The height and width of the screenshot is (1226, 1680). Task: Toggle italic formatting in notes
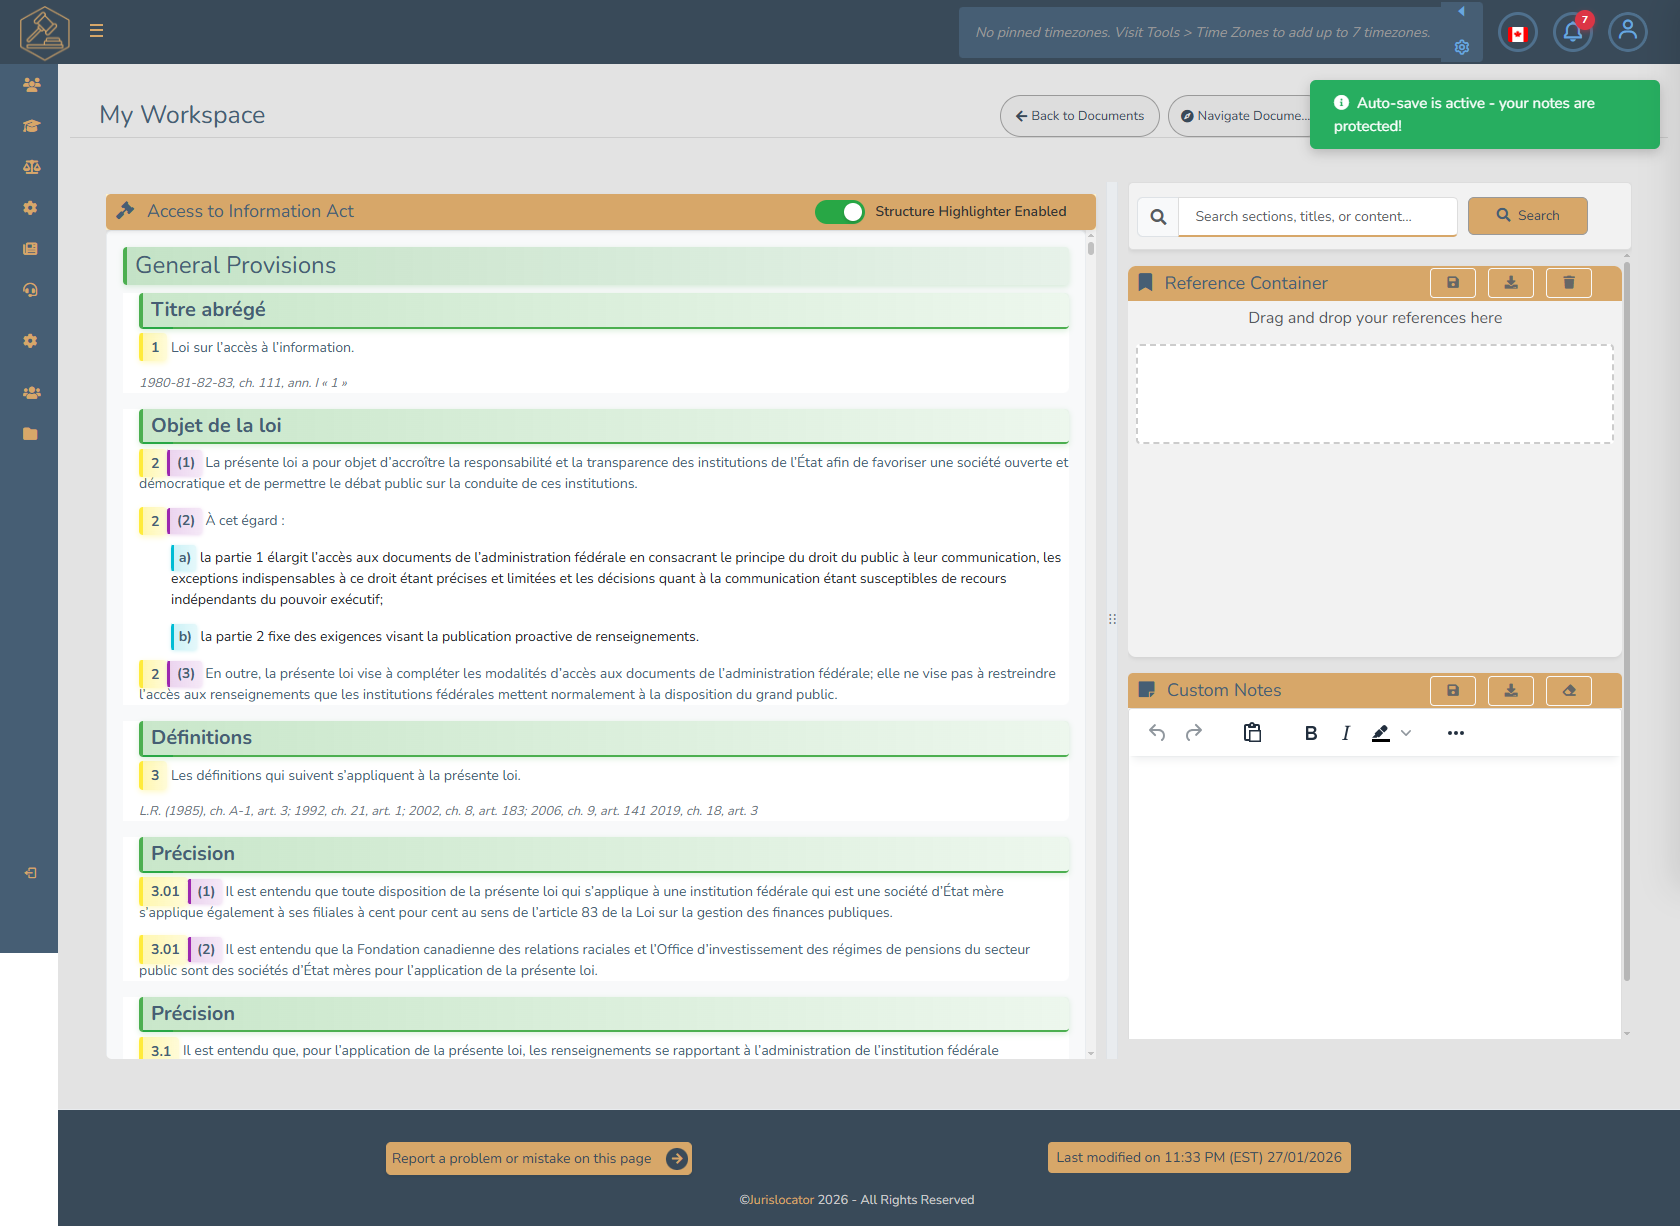point(1345,733)
